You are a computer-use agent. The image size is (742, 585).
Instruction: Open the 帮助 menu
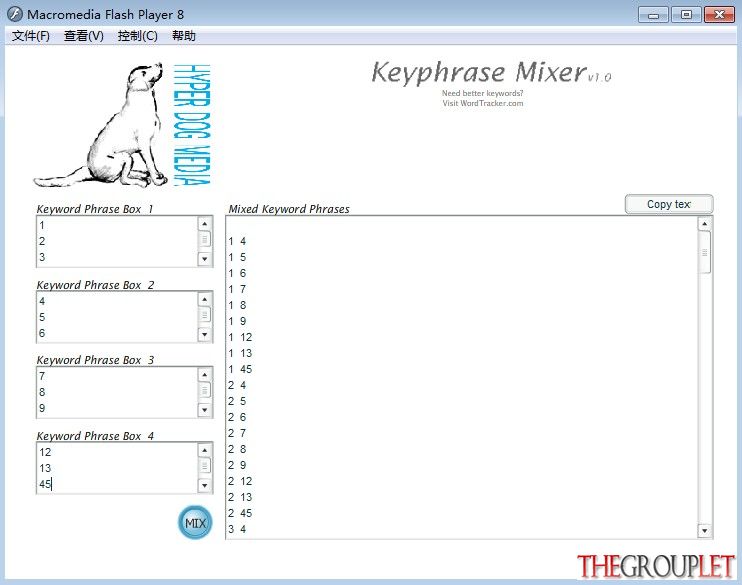click(184, 35)
